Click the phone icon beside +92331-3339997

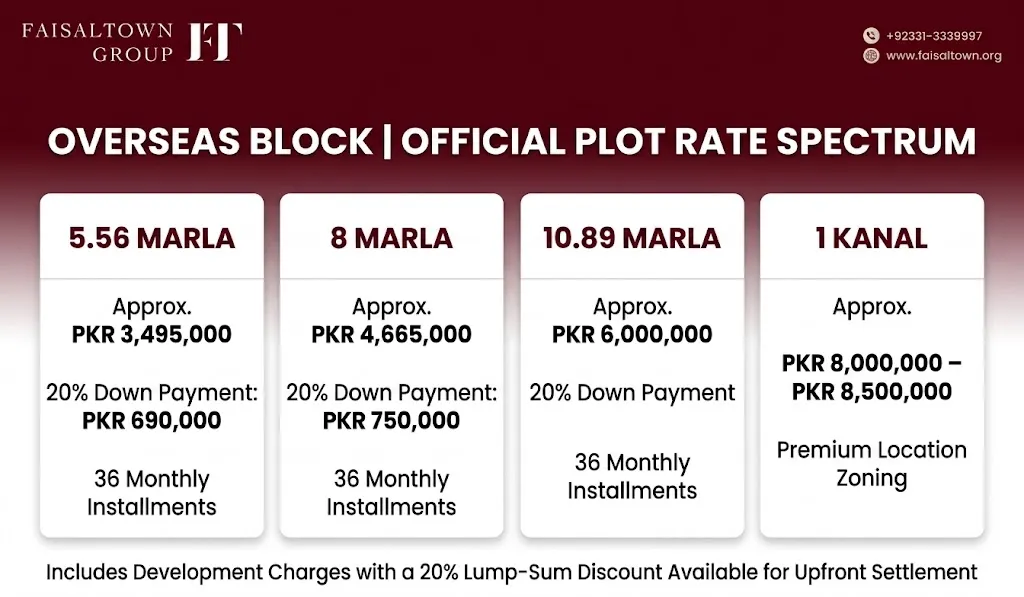pyautogui.click(x=871, y=35)
